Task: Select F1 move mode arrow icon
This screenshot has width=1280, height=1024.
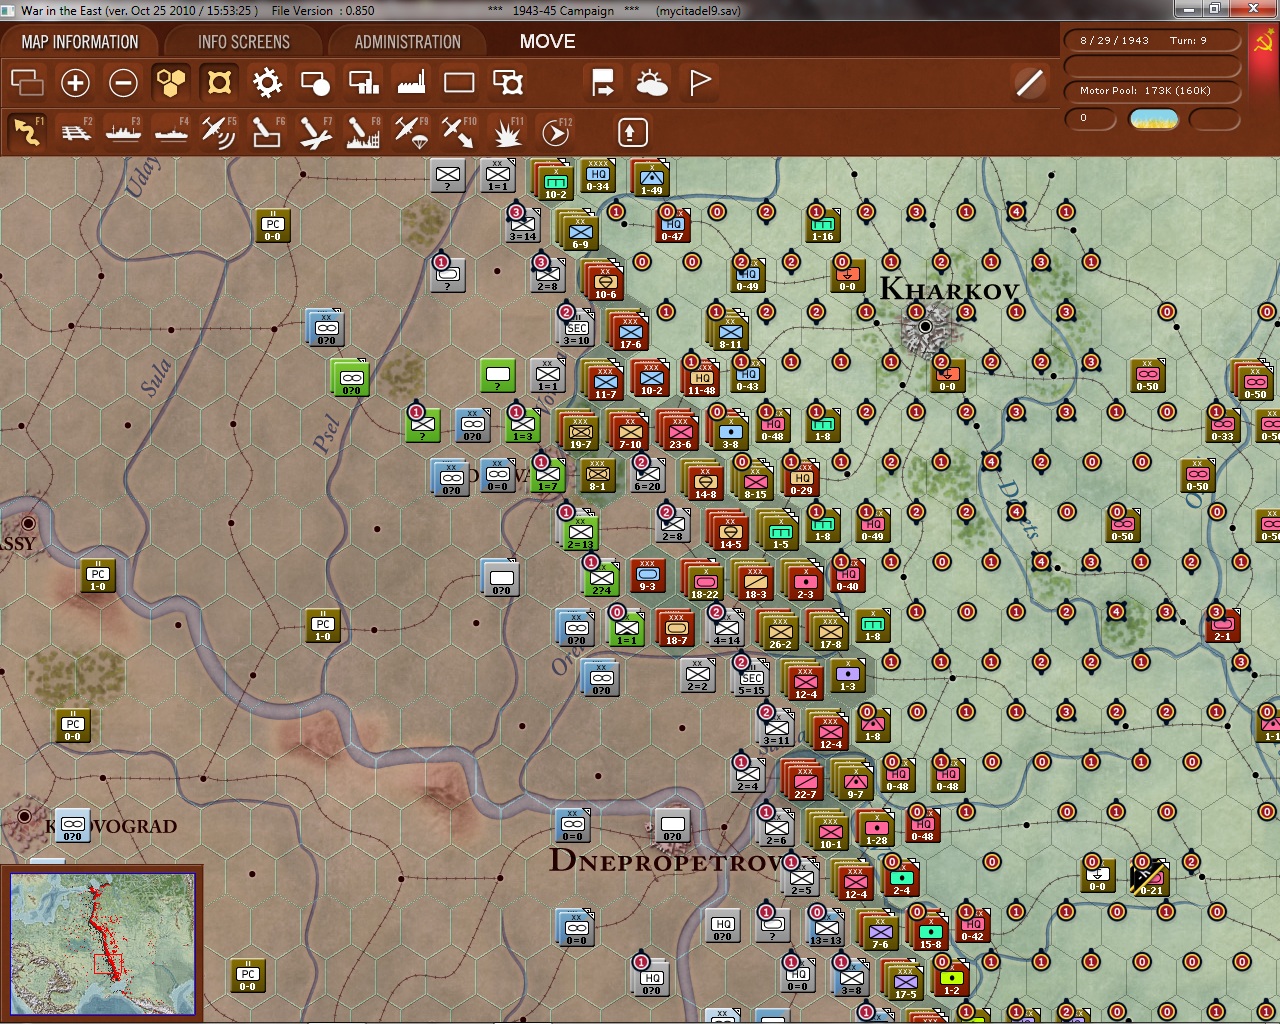Action: pos(27,132)
